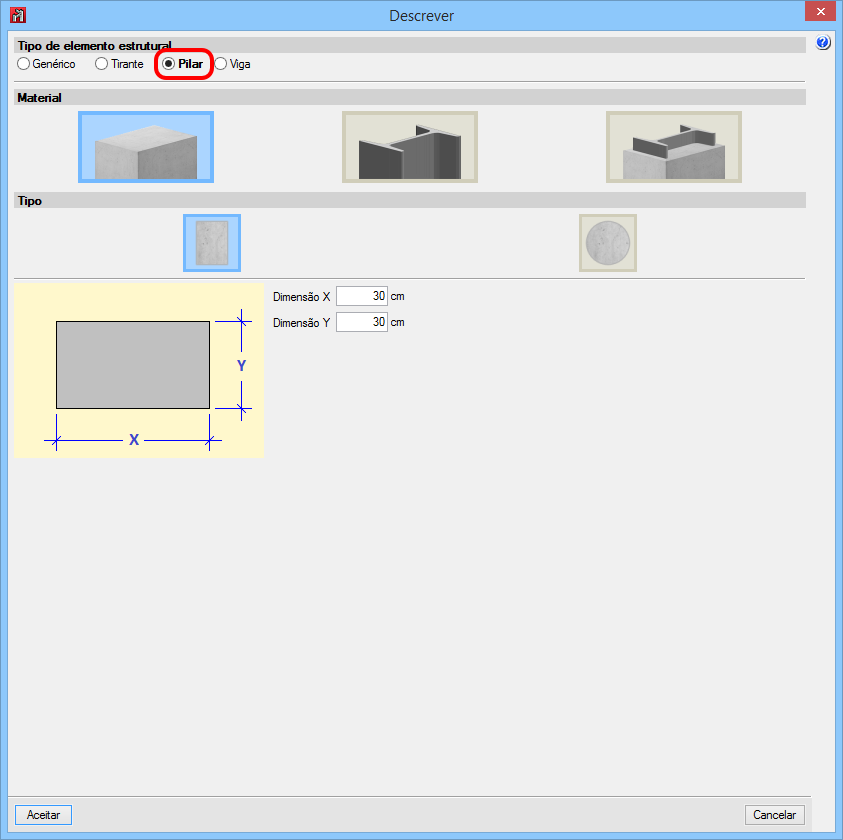The image size is (843, 840).
Task: Click the 'Material' section heading
Action: pyautogui.click(x=39, y=97)
